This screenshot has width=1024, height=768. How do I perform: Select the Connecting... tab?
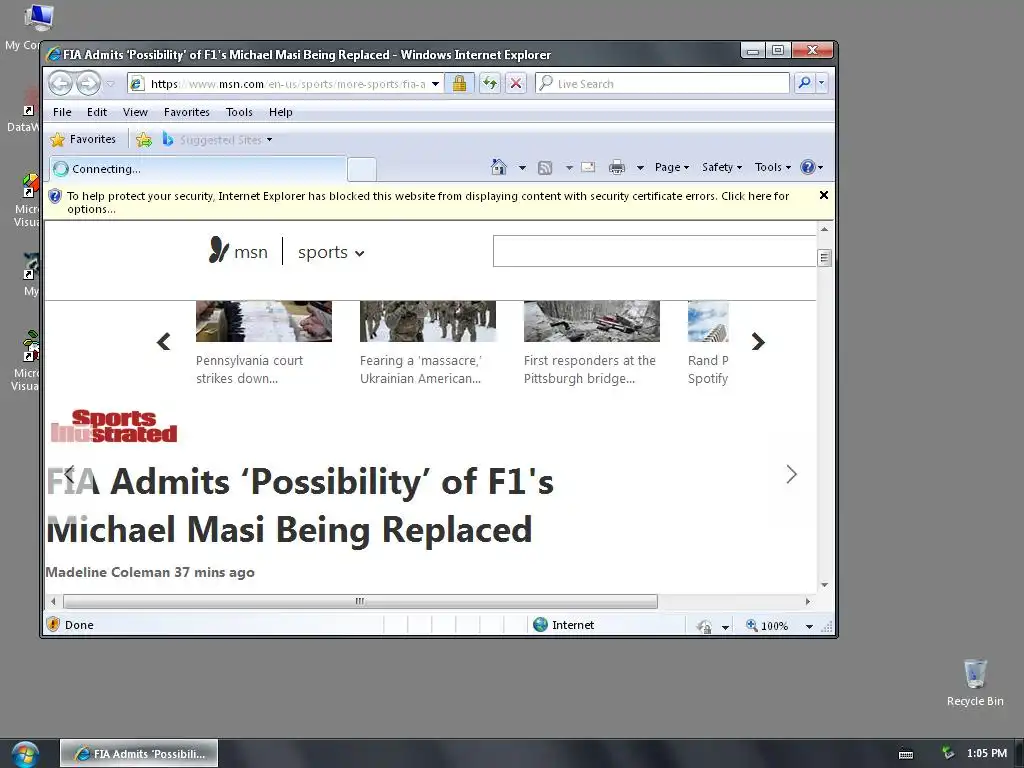pos(197,168)
